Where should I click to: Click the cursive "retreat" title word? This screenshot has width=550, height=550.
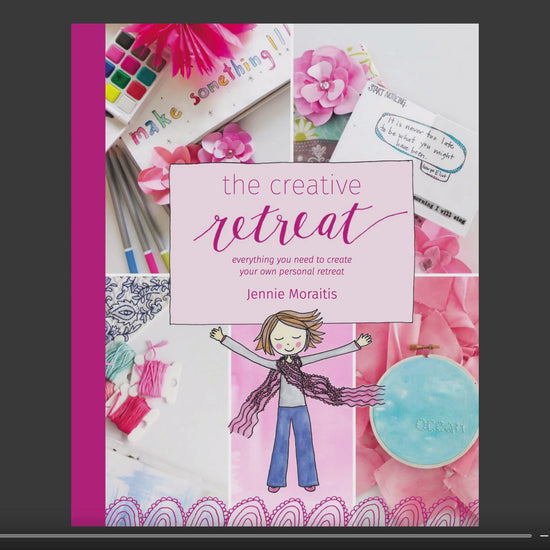pyautogui.click(x=300, y=226)
